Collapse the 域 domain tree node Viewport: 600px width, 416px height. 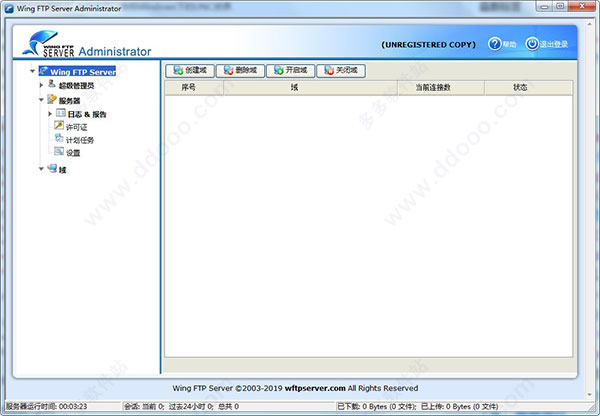point(41,169)
